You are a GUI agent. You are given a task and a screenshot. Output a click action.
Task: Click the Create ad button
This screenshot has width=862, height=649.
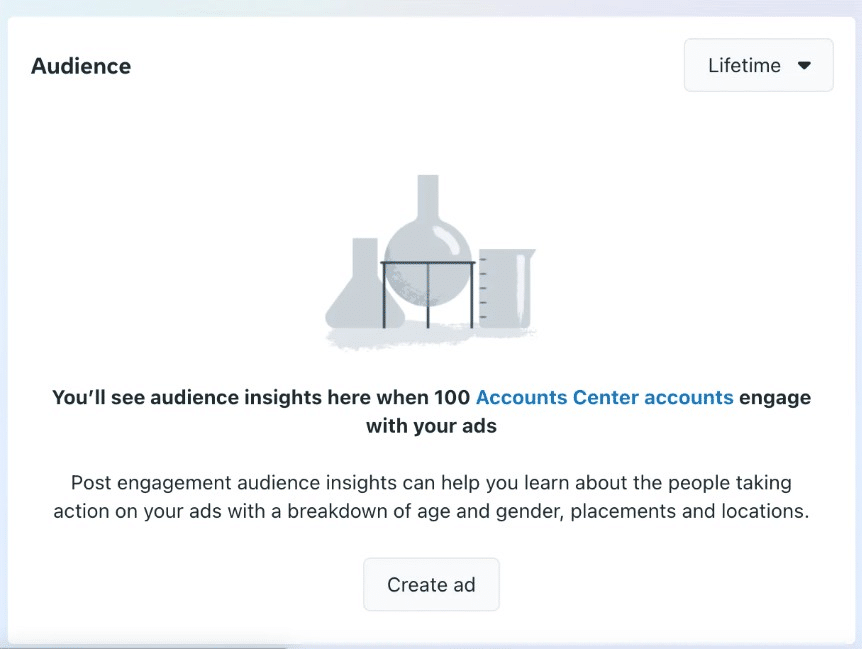431,585
